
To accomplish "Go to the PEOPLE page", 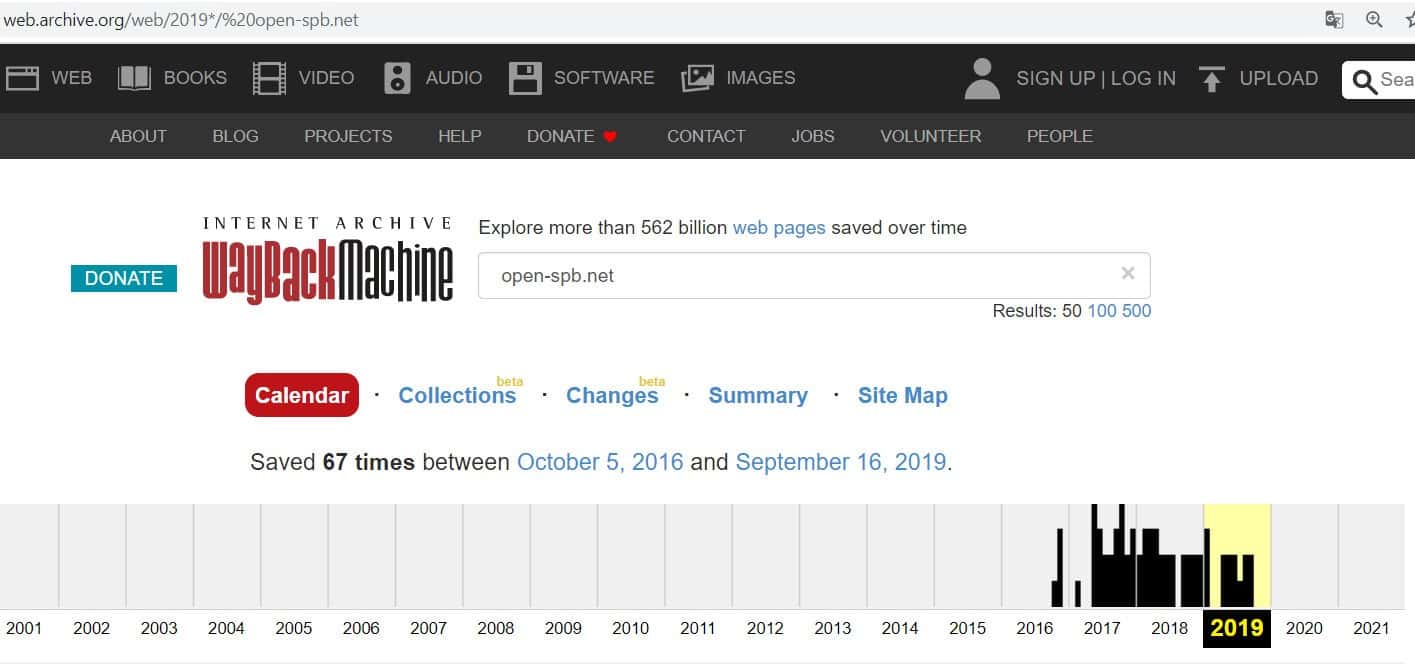I will 1060,136.
